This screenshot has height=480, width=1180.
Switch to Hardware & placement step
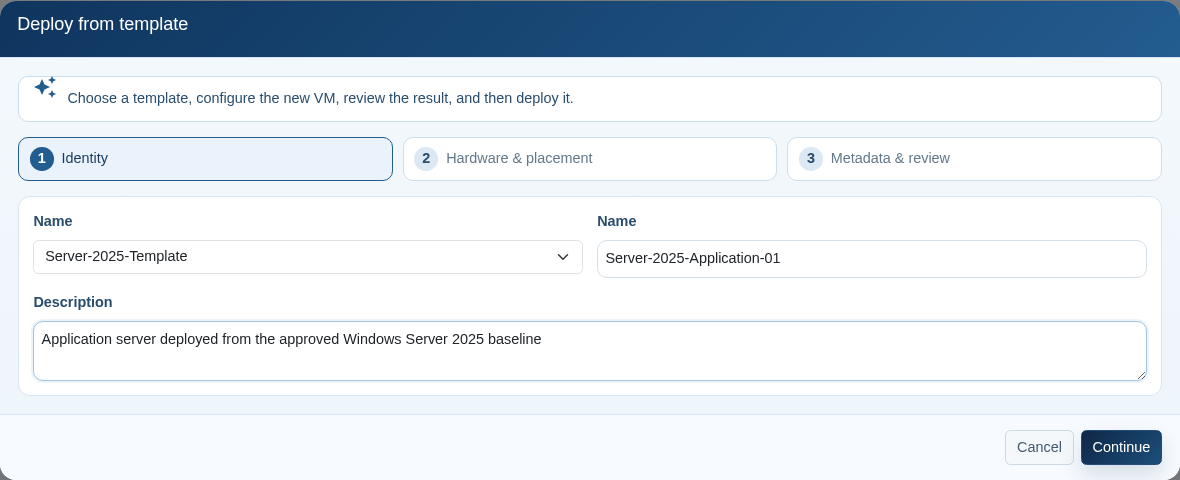pyautogui.click(x=589, y=159)
